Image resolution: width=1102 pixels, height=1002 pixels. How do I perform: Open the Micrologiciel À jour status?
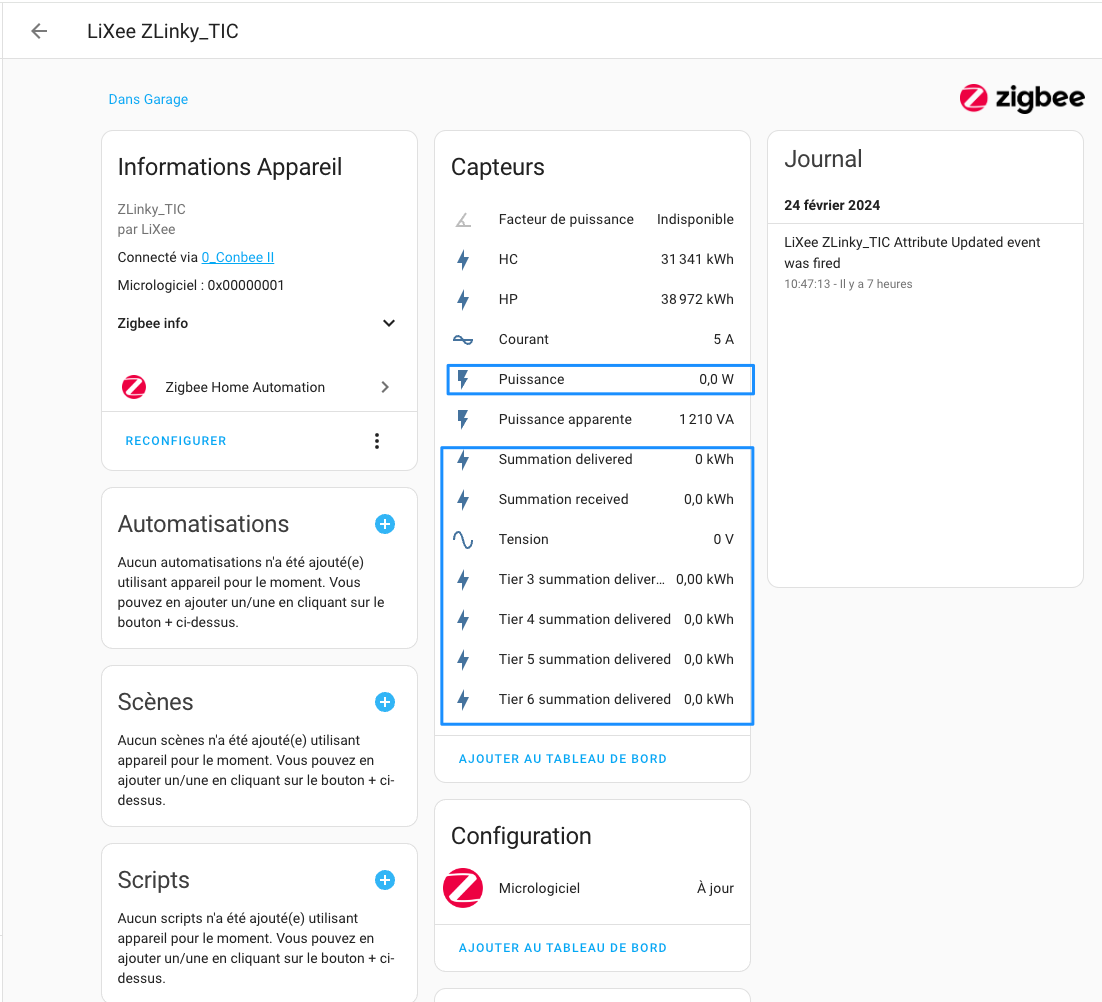pos(715,888)
